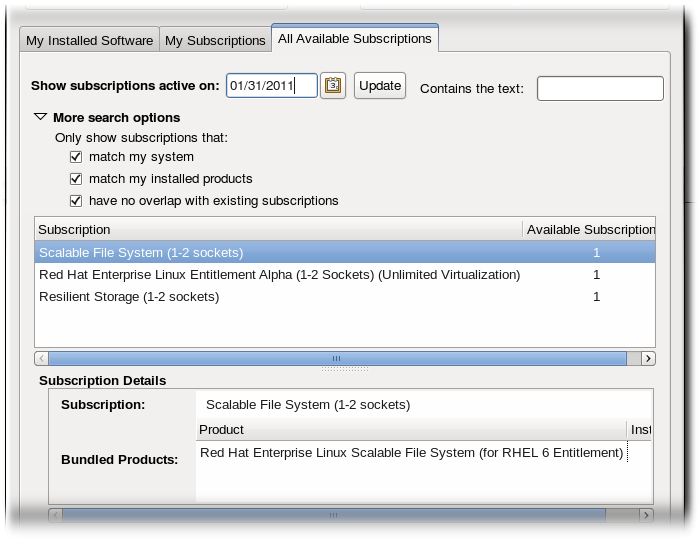The image size is (700, 546).
Task: Click the Available Subscriptions column header
Action: 589,229
